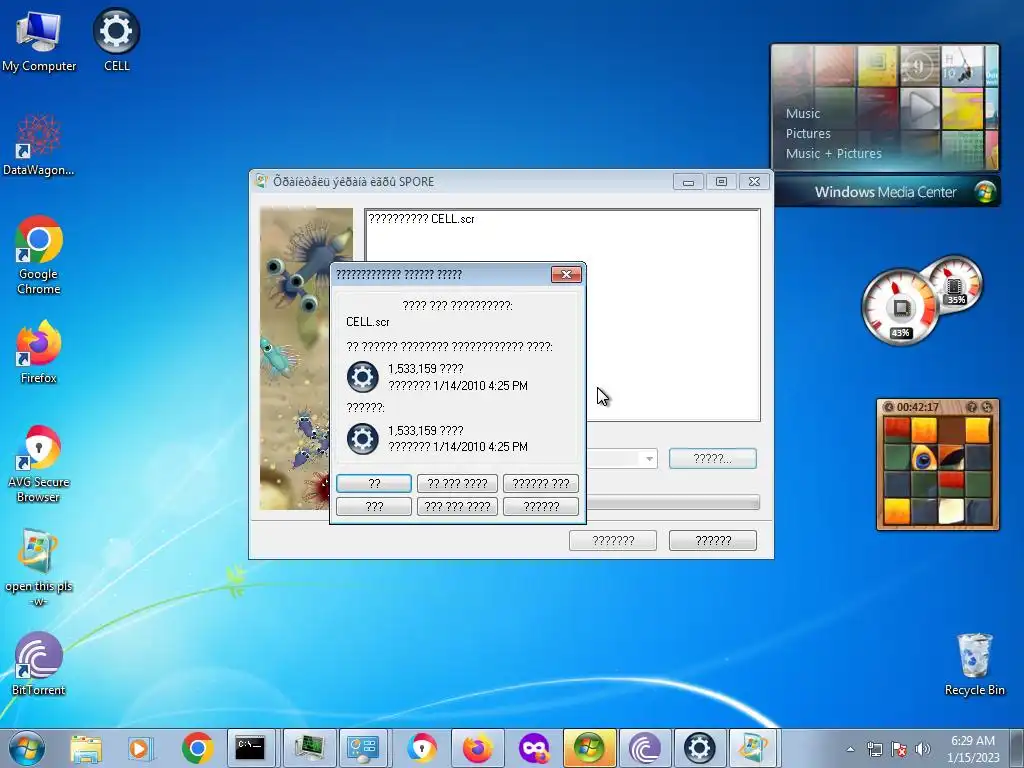Click the '???' button in overwrite dialog
The height and width of the screenshot is (768, 1024).
point(374,506)
